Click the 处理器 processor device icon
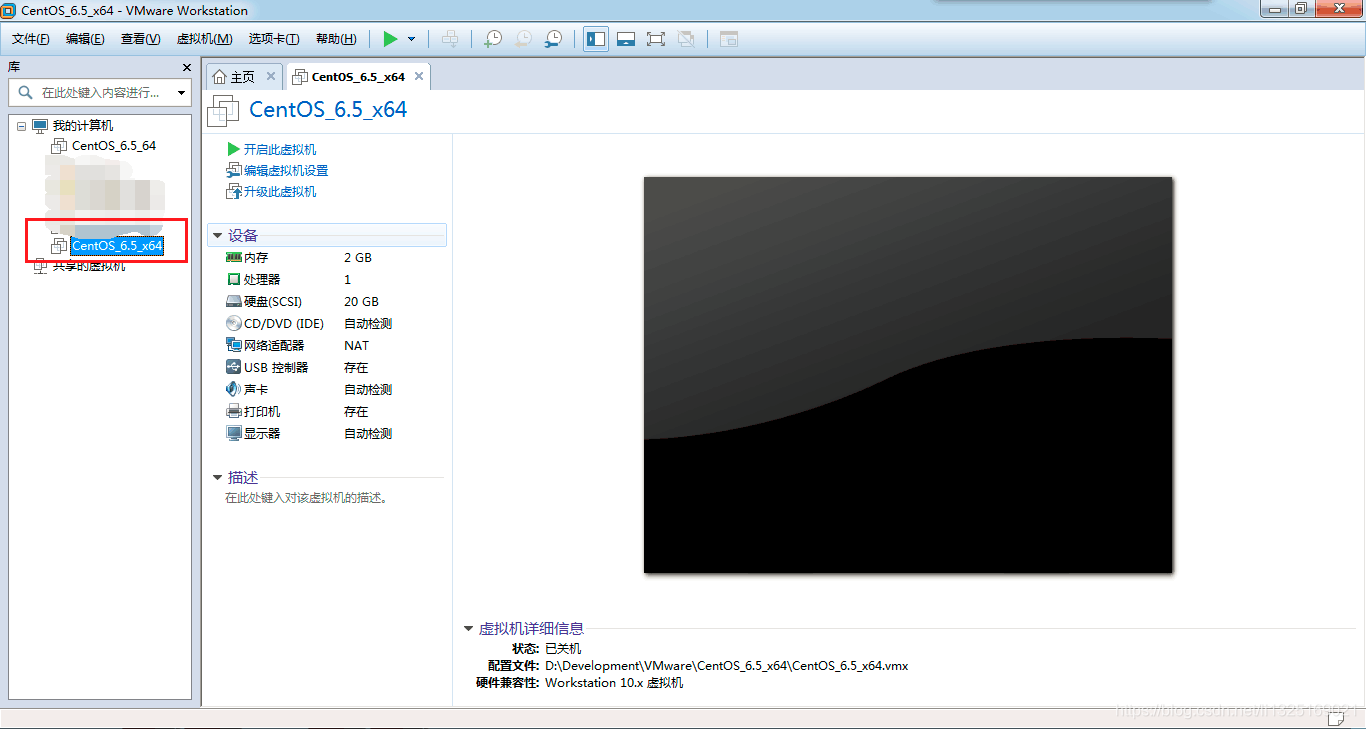The height and width of the screenshot is (729, 1366). click(234, 280)
